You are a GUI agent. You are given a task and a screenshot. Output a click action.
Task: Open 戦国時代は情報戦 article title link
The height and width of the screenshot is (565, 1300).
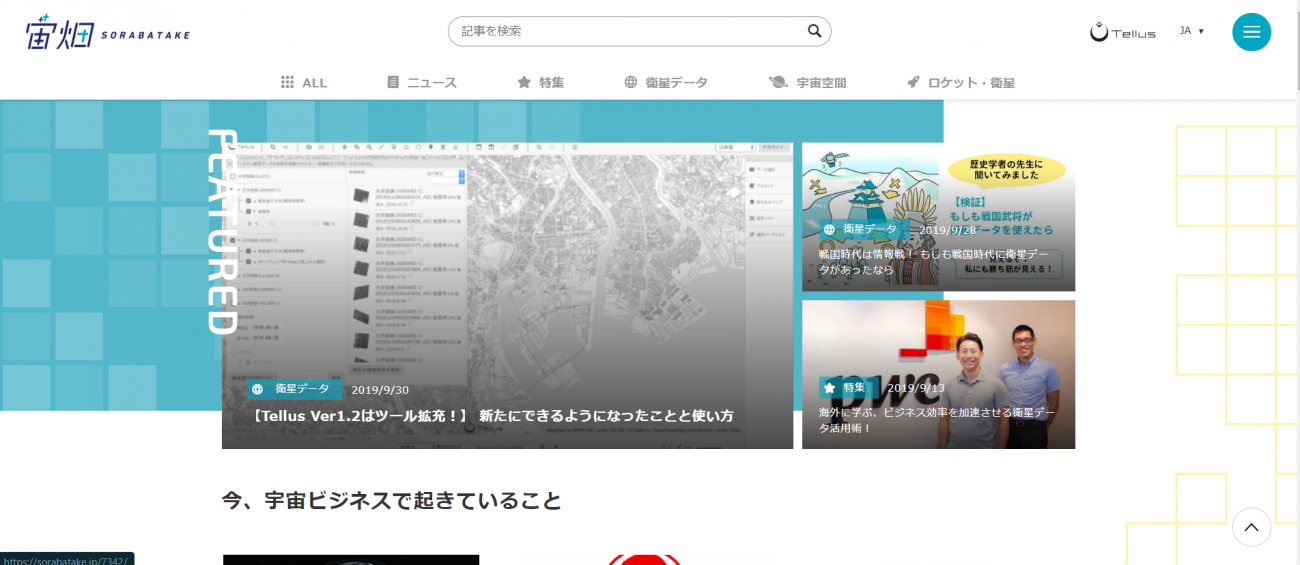pyautogui.click(x=933, y=262)
